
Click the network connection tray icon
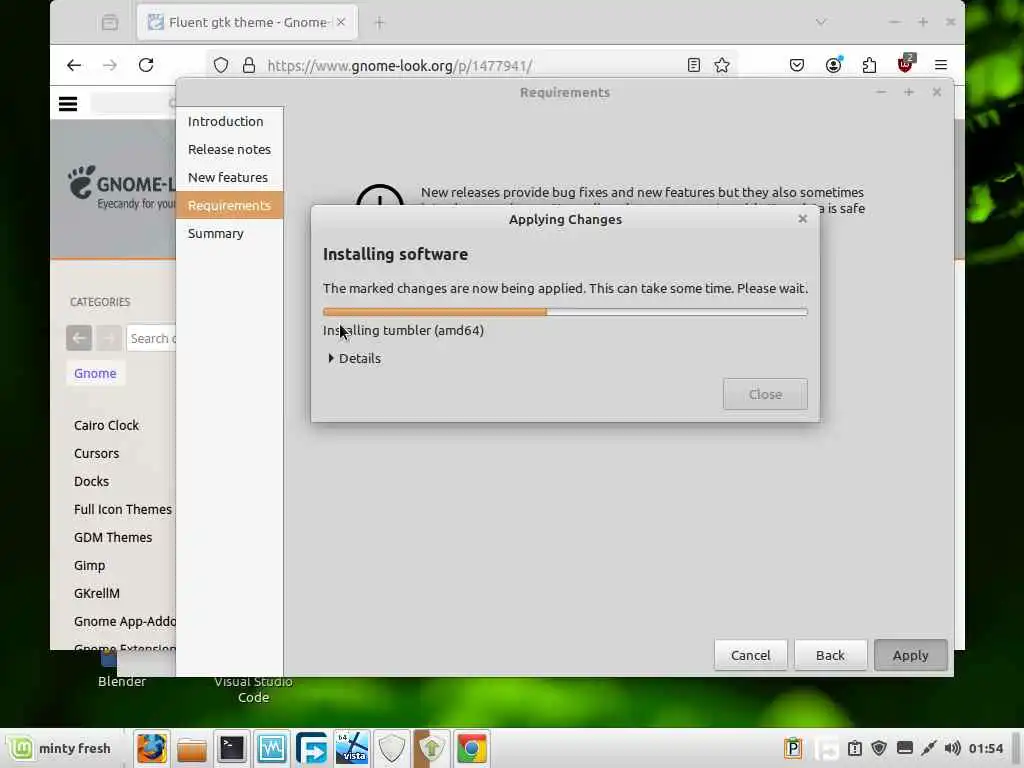(928, 748)
